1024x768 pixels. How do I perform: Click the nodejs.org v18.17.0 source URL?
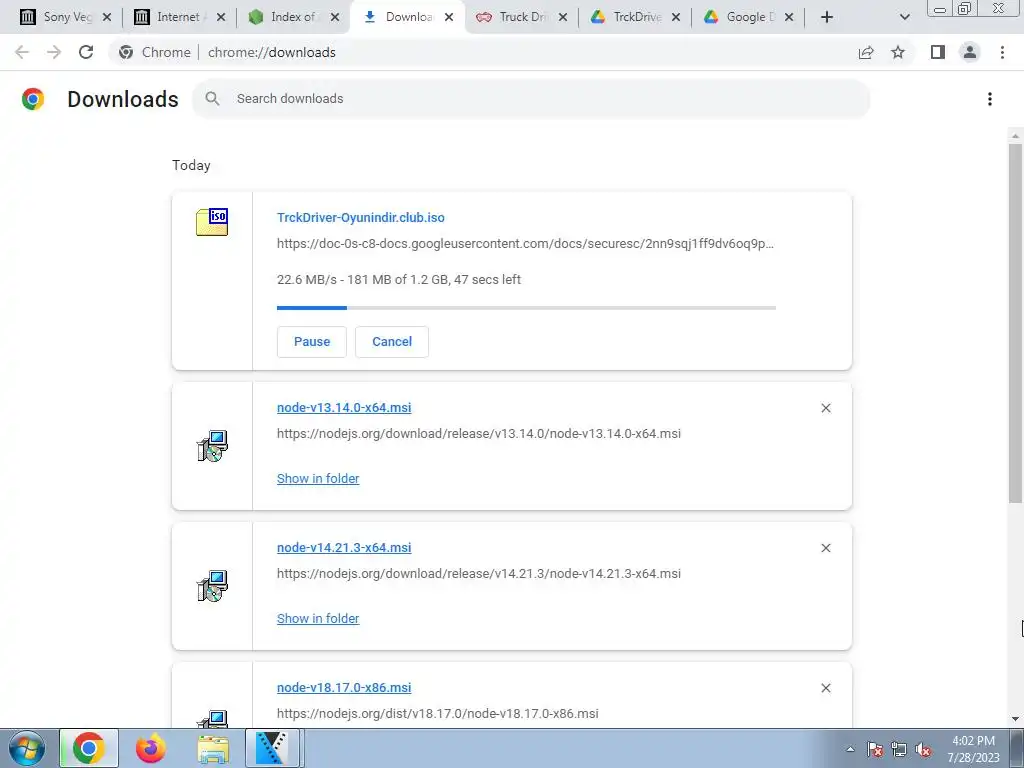pos(438,713)
